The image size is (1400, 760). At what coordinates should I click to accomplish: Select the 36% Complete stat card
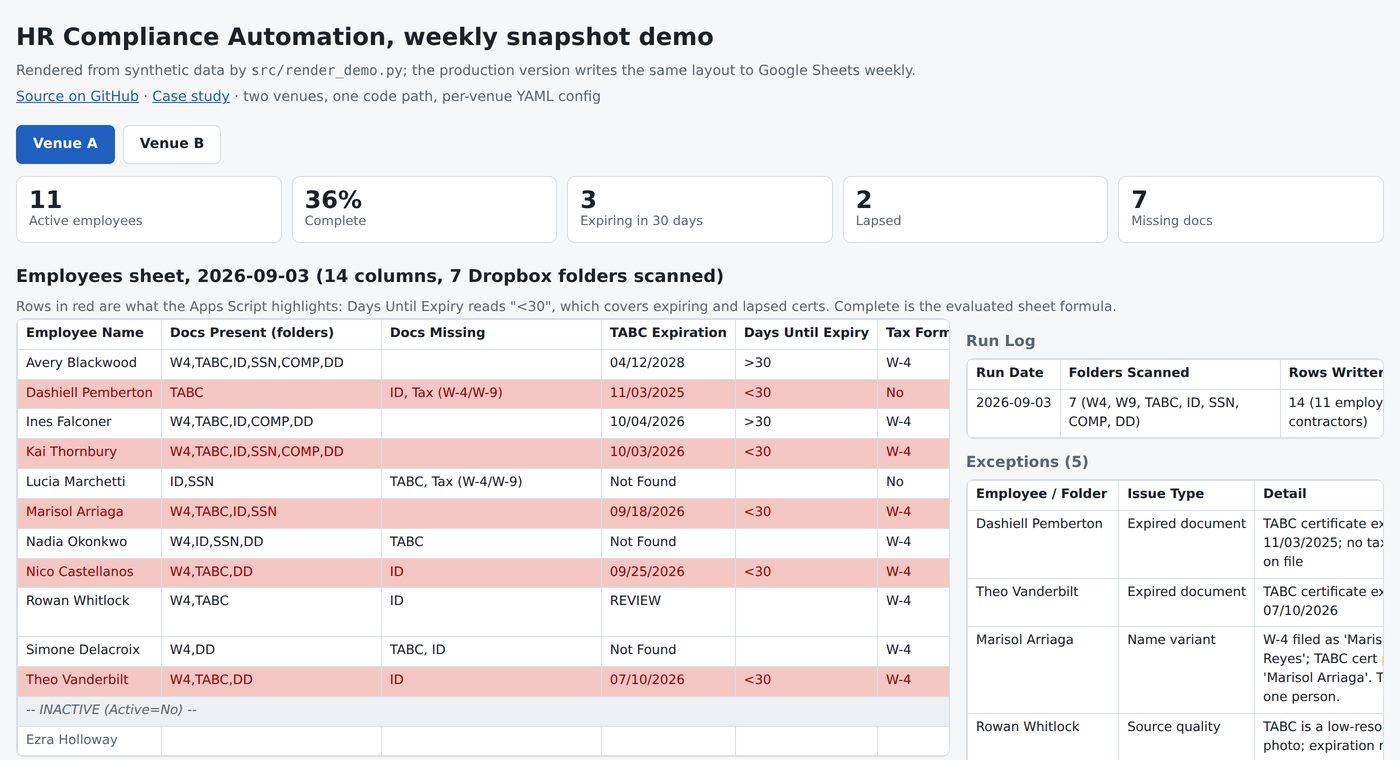[424, 210]
